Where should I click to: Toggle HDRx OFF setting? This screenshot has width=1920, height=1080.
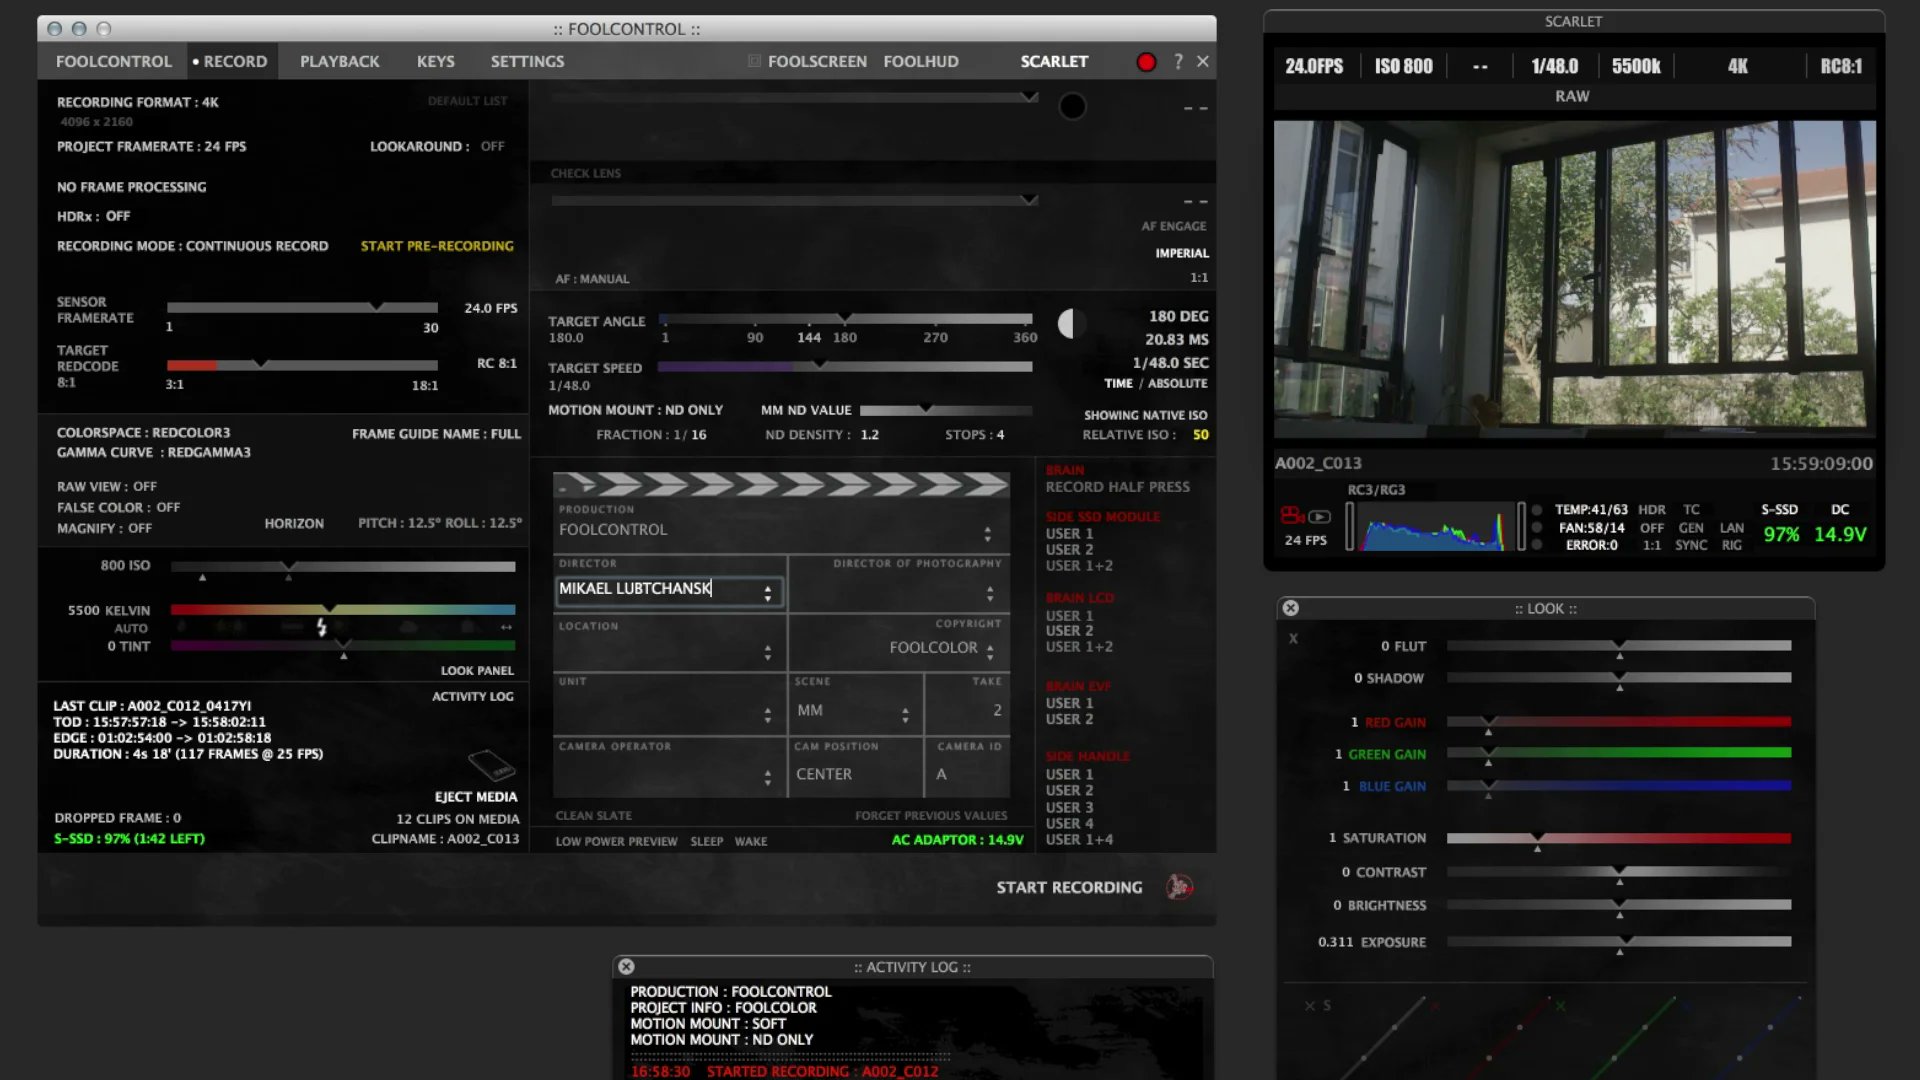coord(118,216)
